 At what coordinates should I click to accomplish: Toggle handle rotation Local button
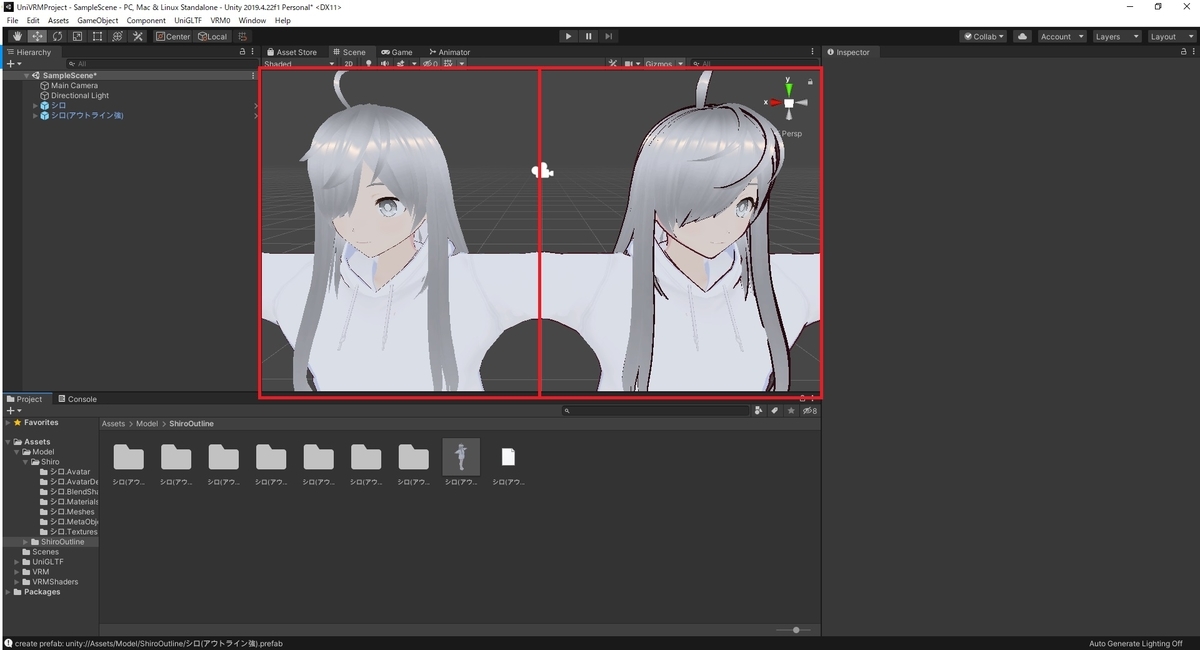[x=212, y=36]
